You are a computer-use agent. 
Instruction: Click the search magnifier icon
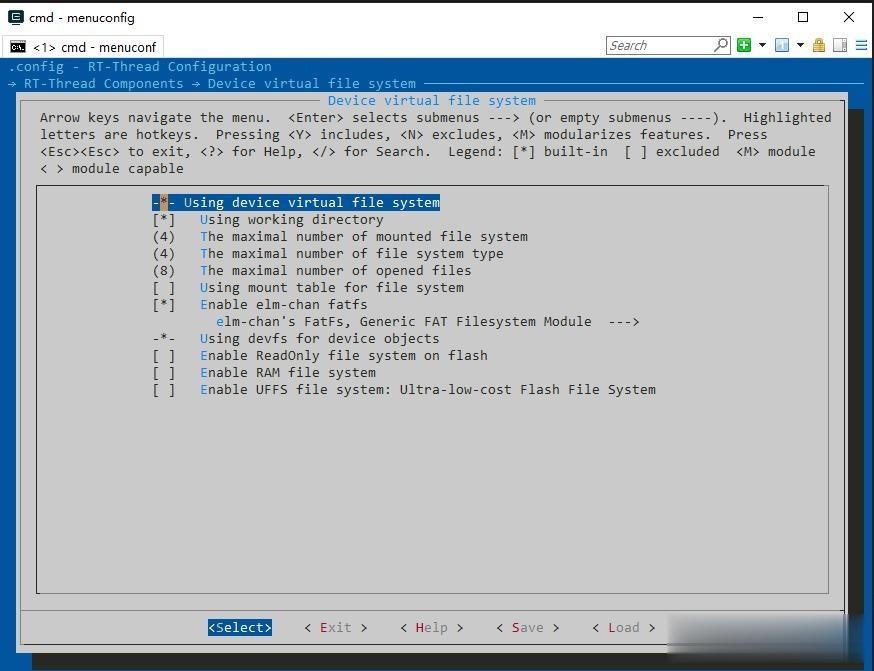coord(721,45)
